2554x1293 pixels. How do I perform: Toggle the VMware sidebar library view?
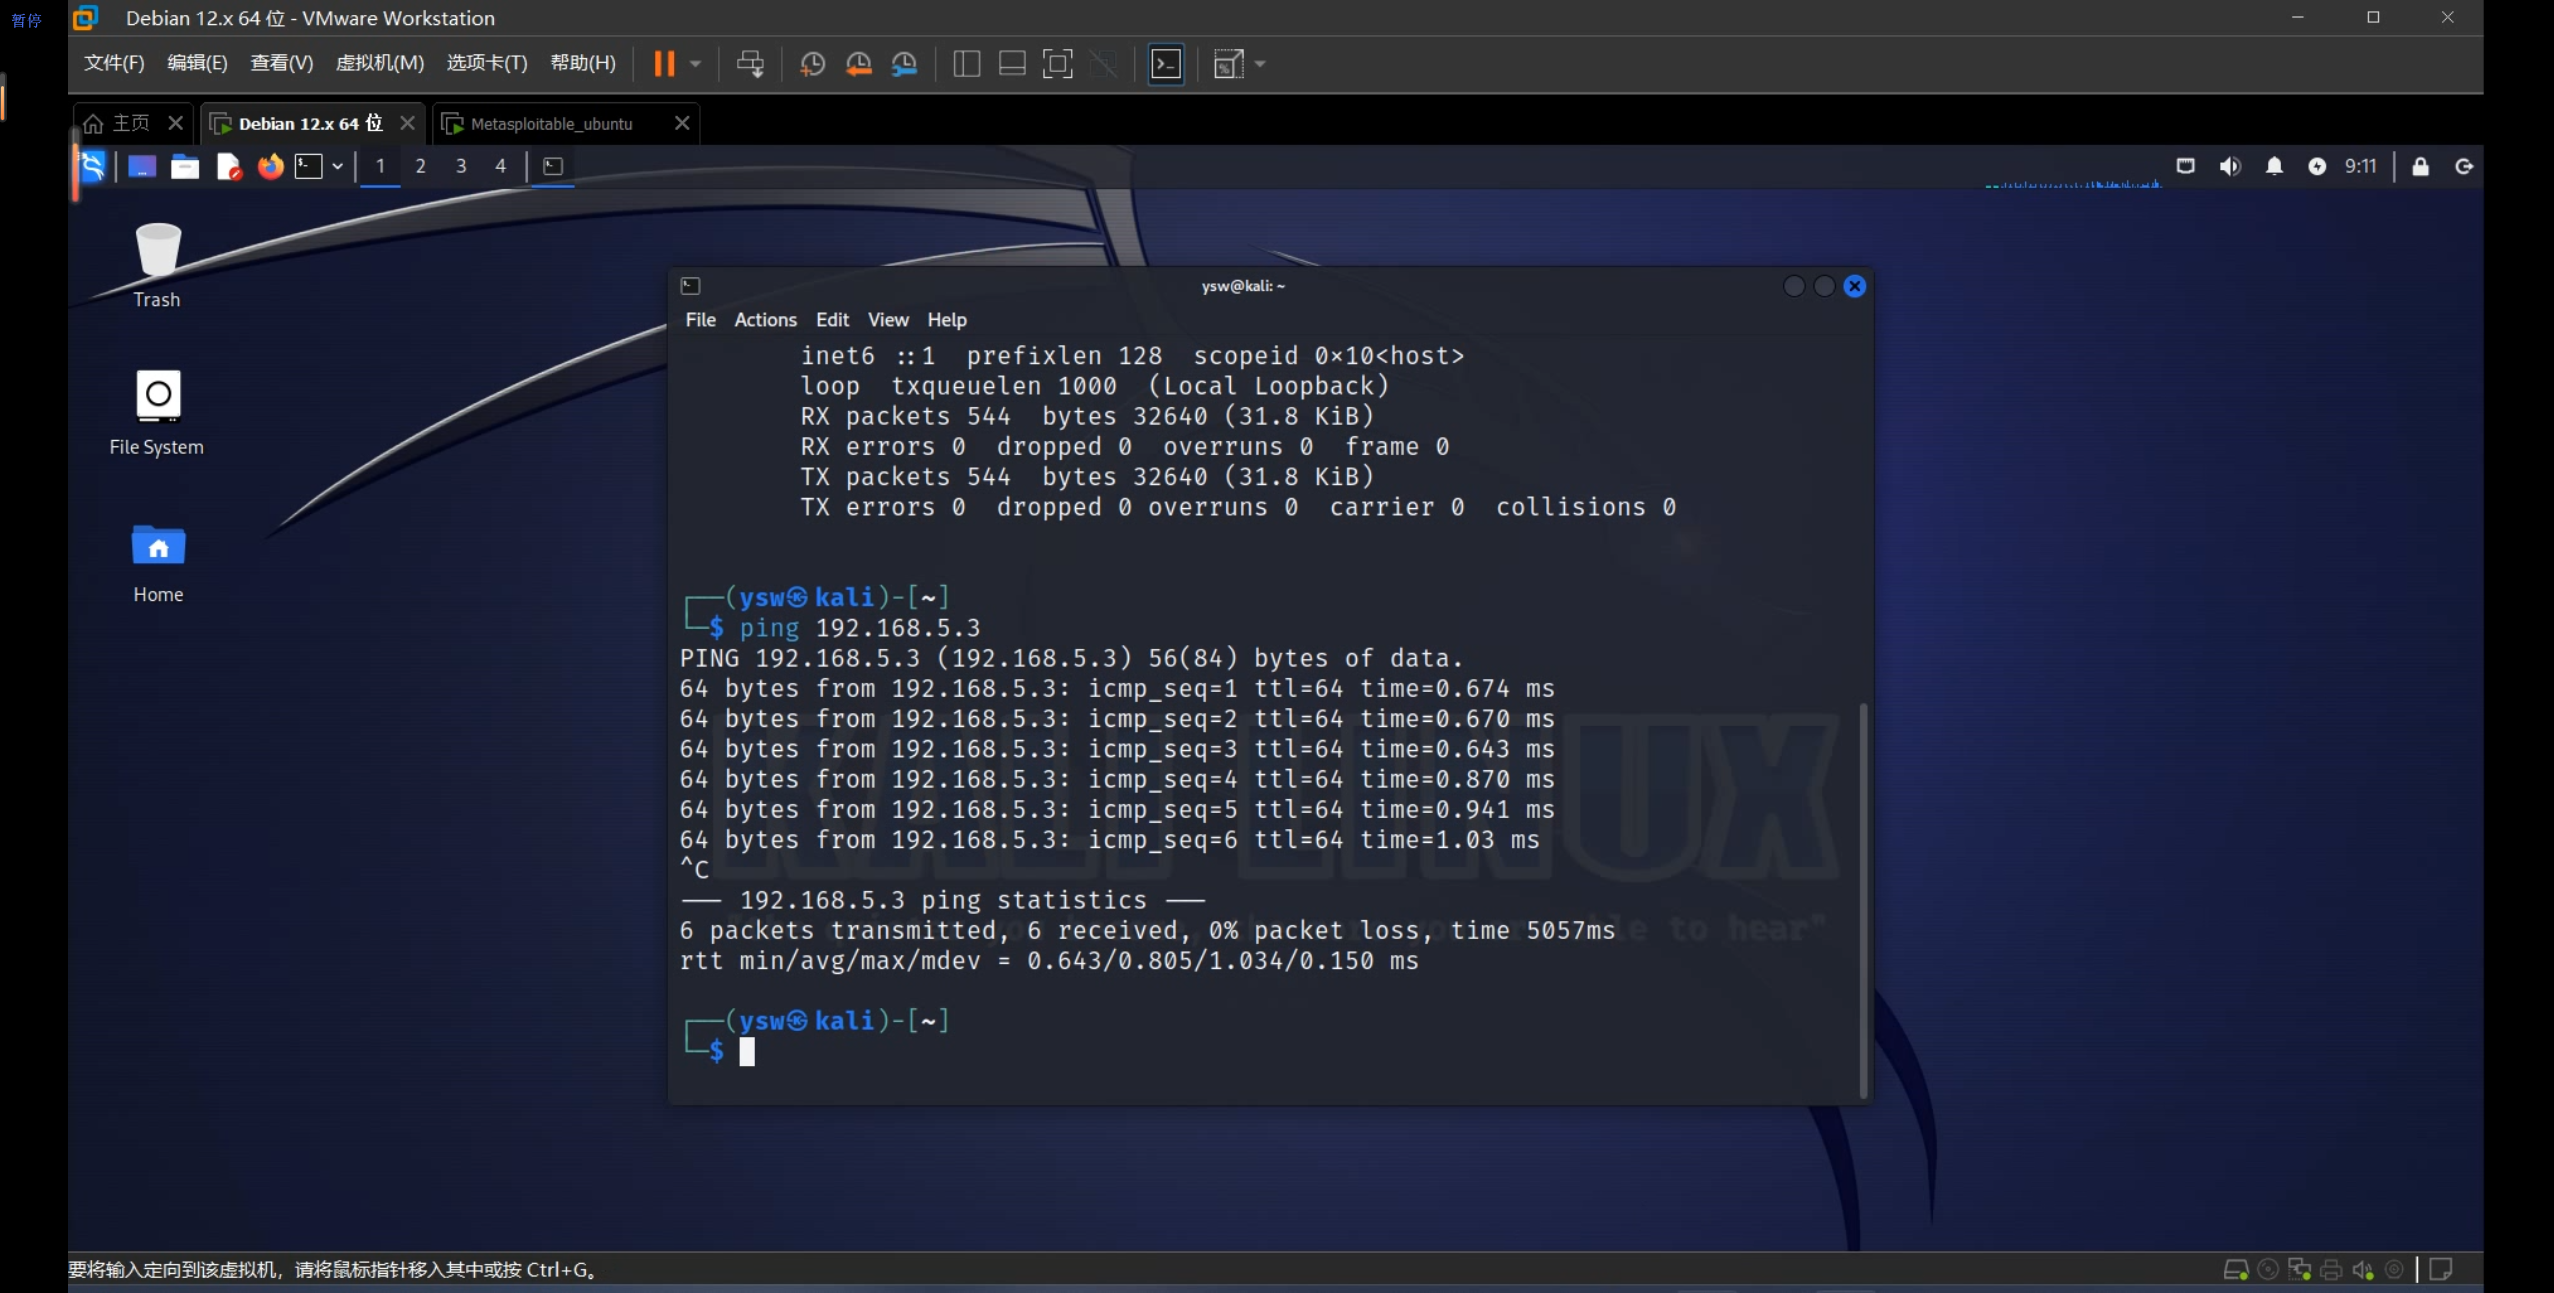coord(966,64)
